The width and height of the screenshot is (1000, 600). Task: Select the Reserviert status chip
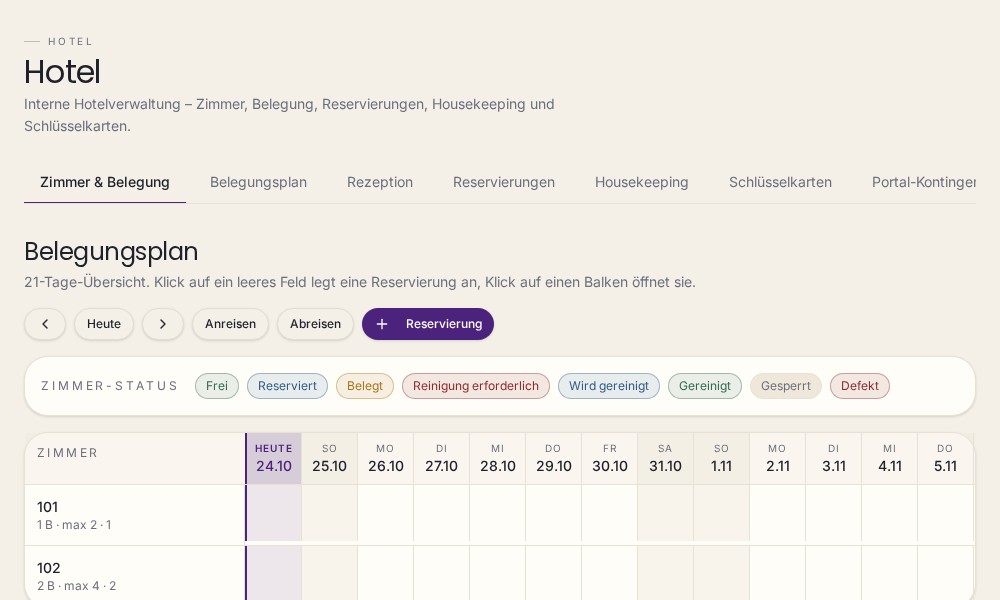pyautogui.click(x=287, y=386)
